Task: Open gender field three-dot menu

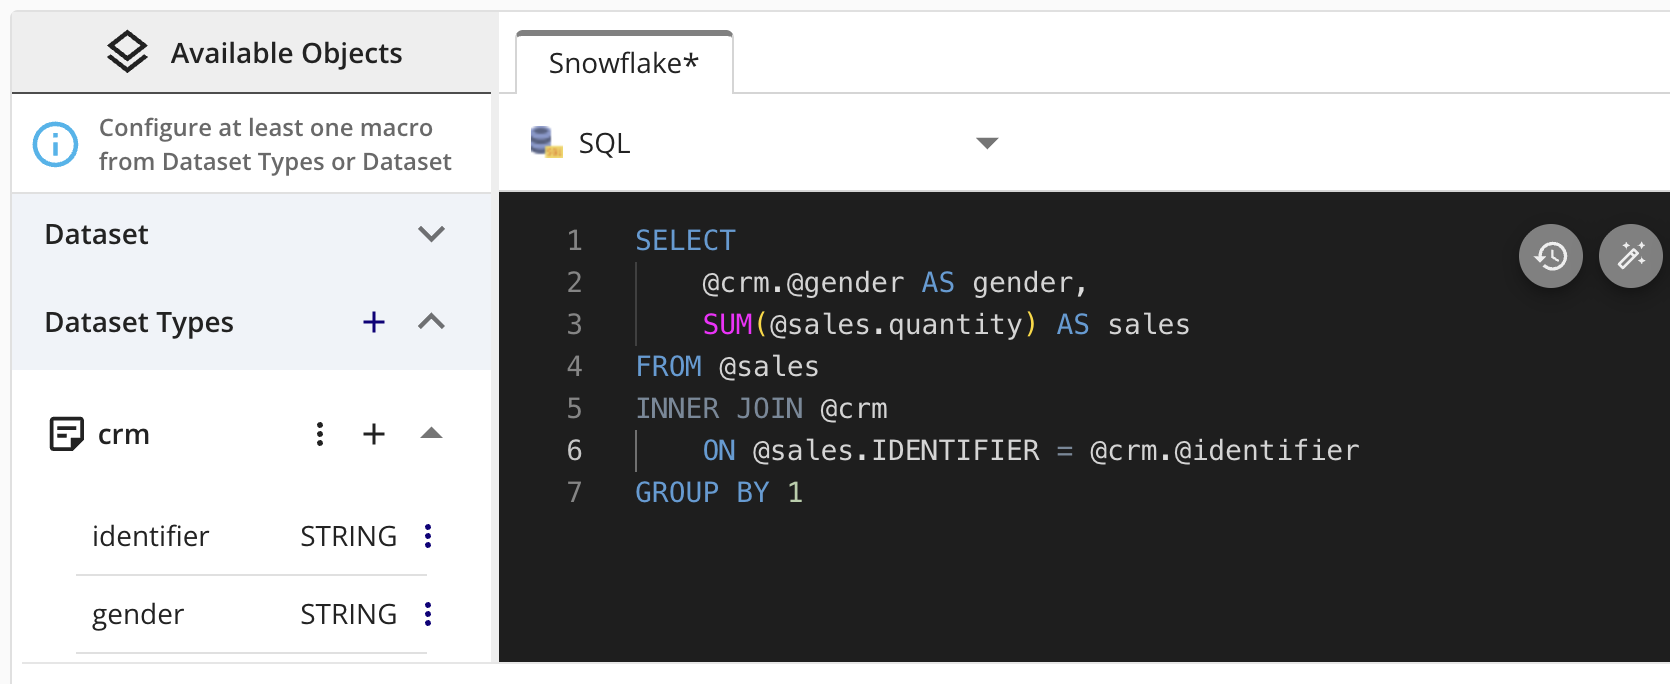Action: tap(428, 614)
